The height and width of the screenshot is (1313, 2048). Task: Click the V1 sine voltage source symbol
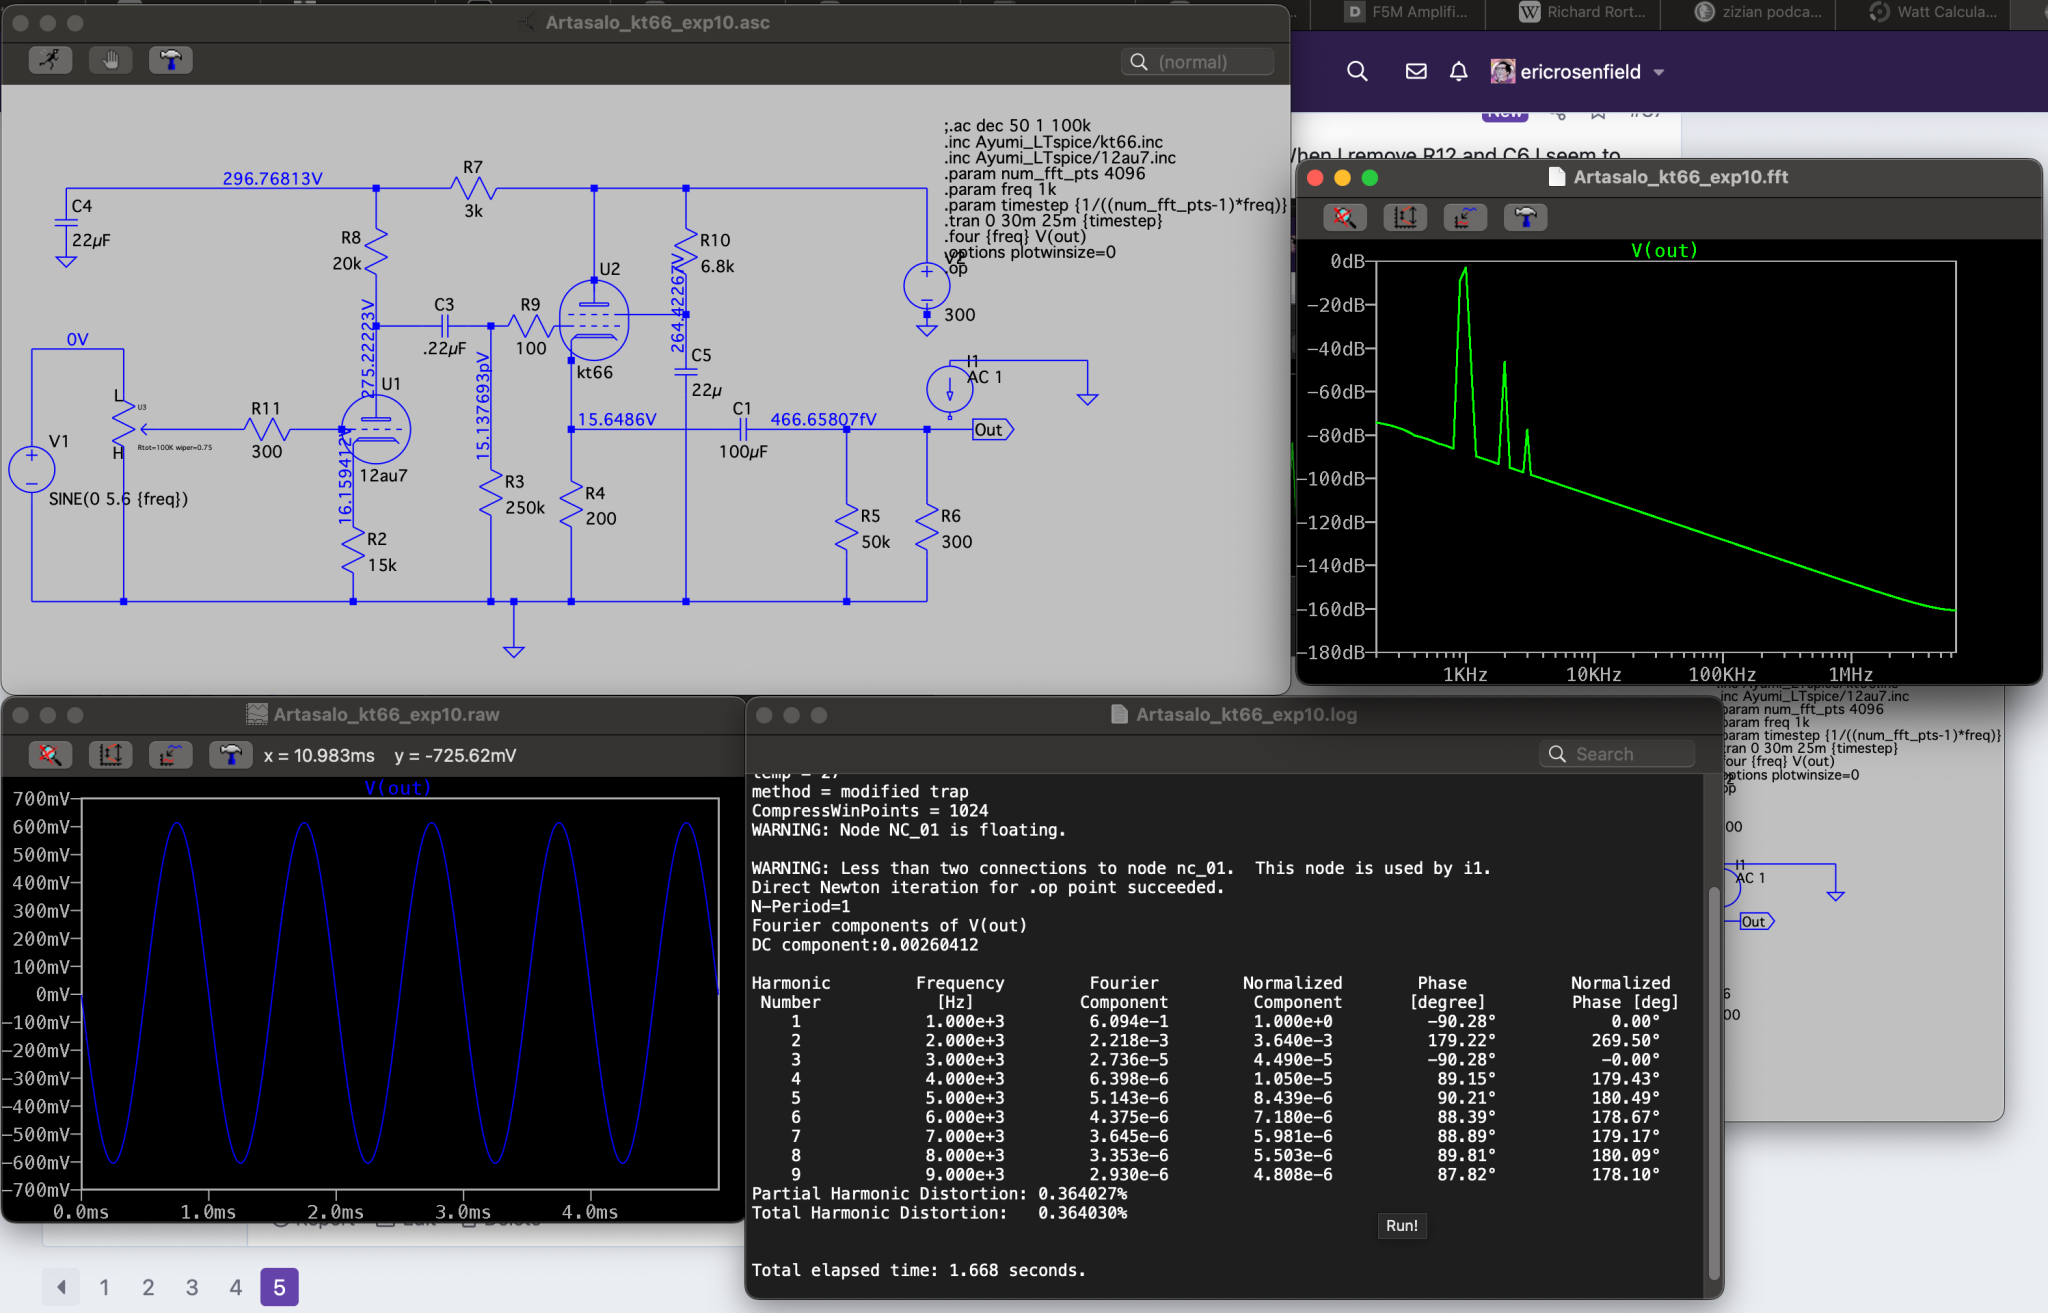[x=32, y=469]
